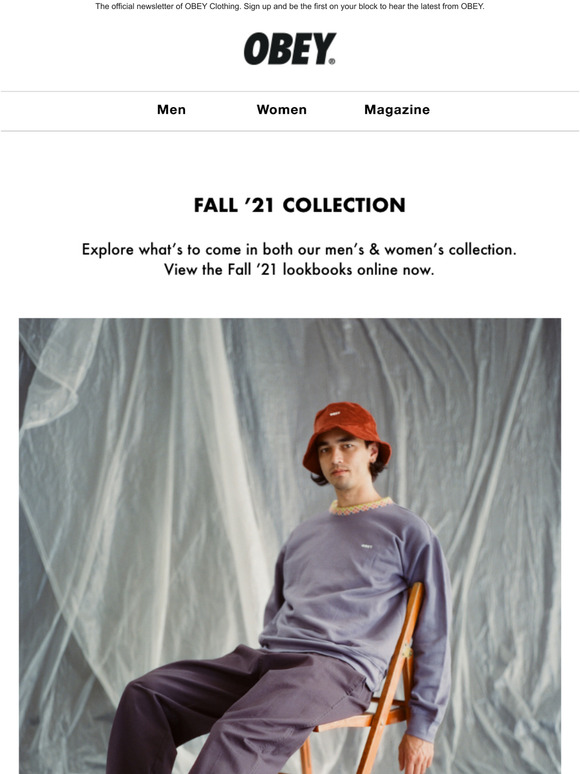This screenshot has width=580, height=774.
Task: Click the OBEY logo at top
Action: pyautogui.click(x=290, y=48)
